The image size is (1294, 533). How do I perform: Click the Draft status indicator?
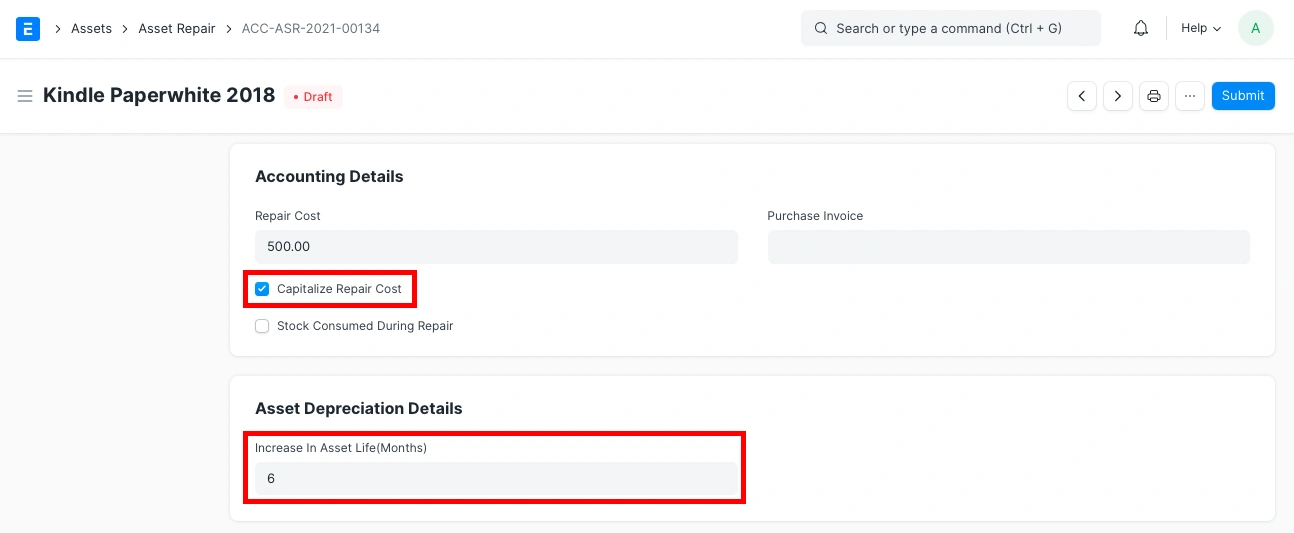(x=313, y=97)
